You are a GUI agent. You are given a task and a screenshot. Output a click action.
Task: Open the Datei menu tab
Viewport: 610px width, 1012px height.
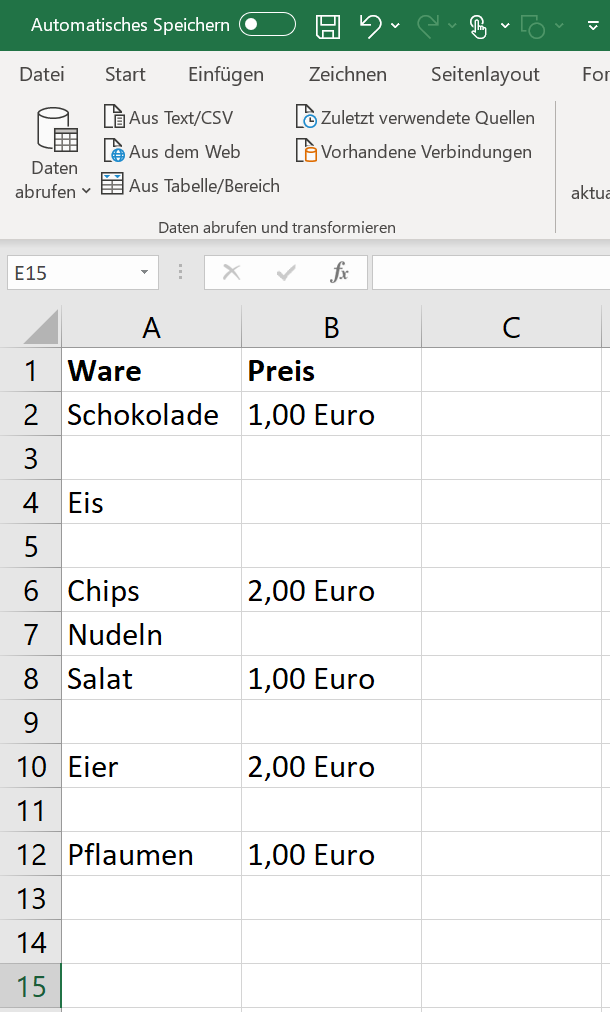[42, 74]
